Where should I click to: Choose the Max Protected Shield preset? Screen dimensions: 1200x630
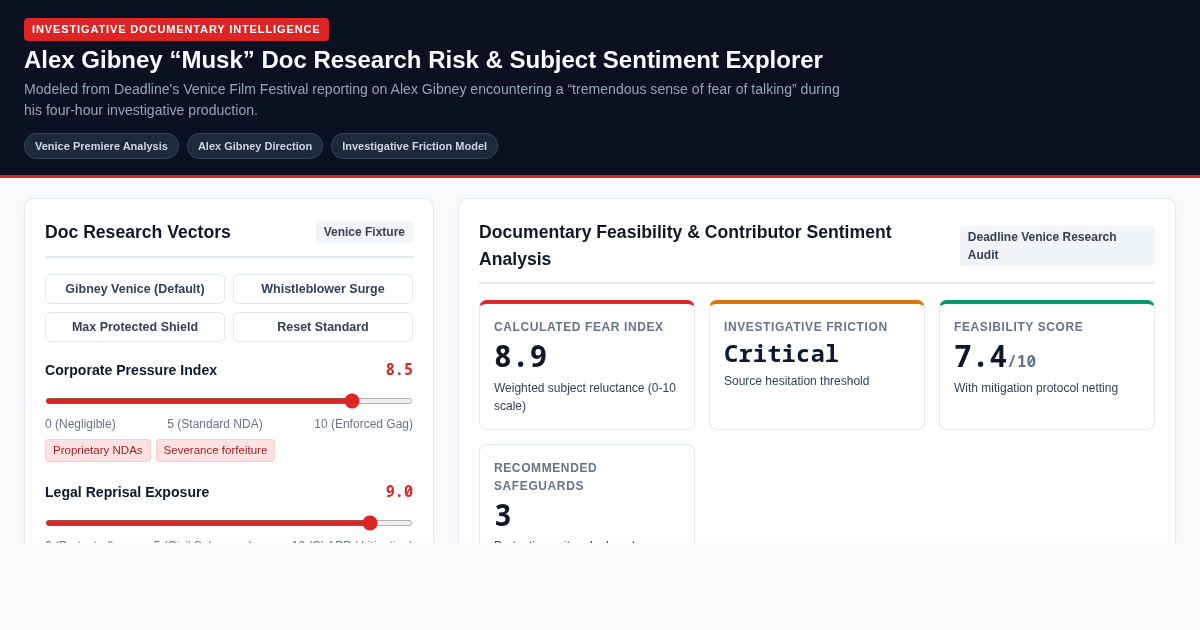coord(135,327)
